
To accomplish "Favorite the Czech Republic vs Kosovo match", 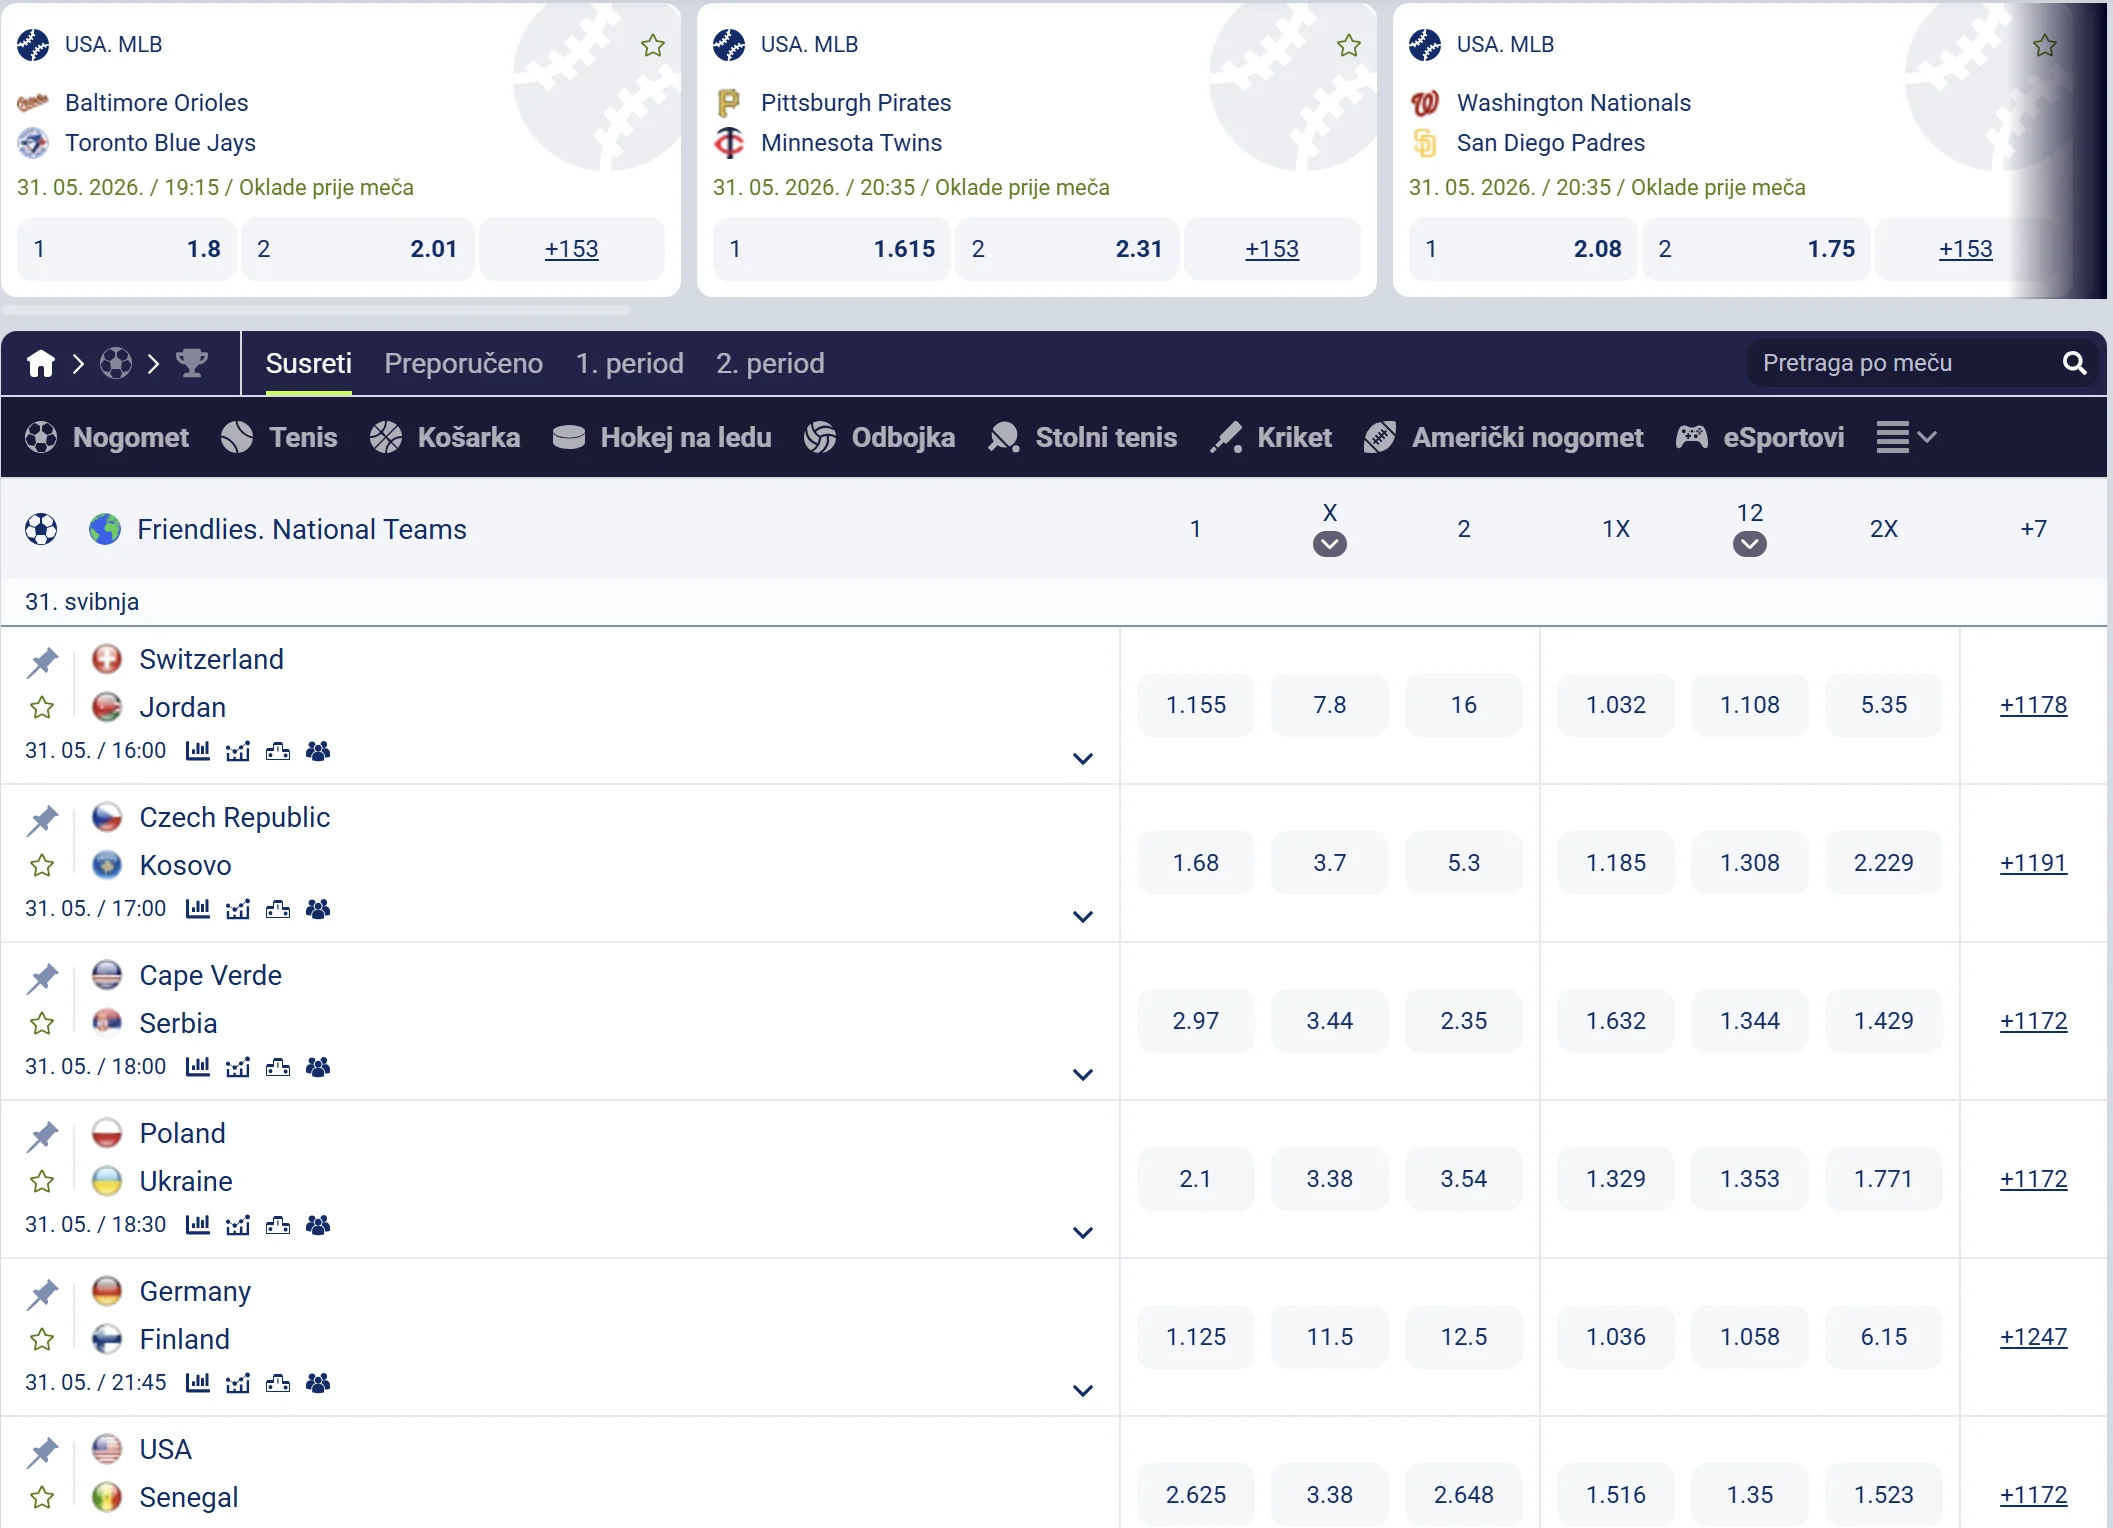I will [x=42, y=866].
